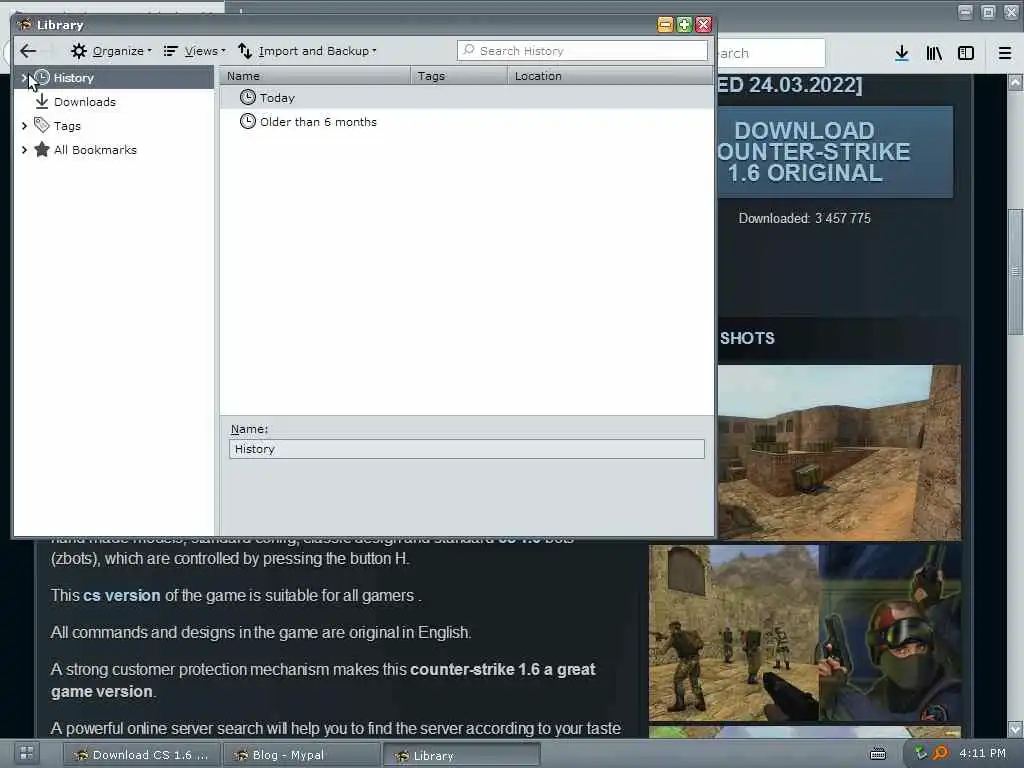Select History in the Library sidebar
This screenshot has height=768, width=1024.
pos(114,78)
